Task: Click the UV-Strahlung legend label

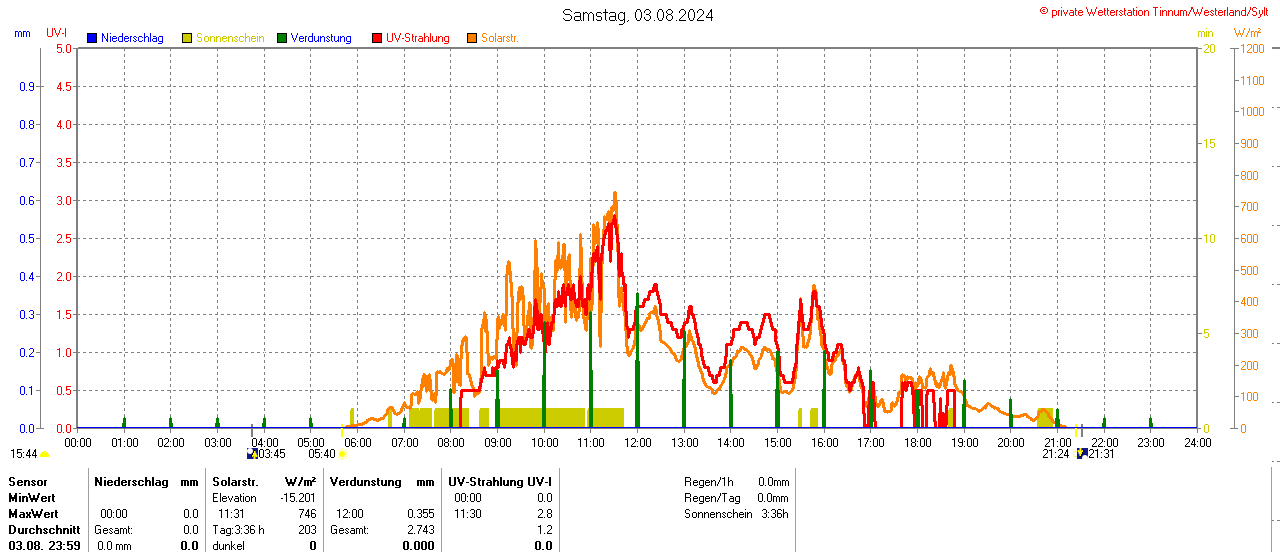Action: 417,38
